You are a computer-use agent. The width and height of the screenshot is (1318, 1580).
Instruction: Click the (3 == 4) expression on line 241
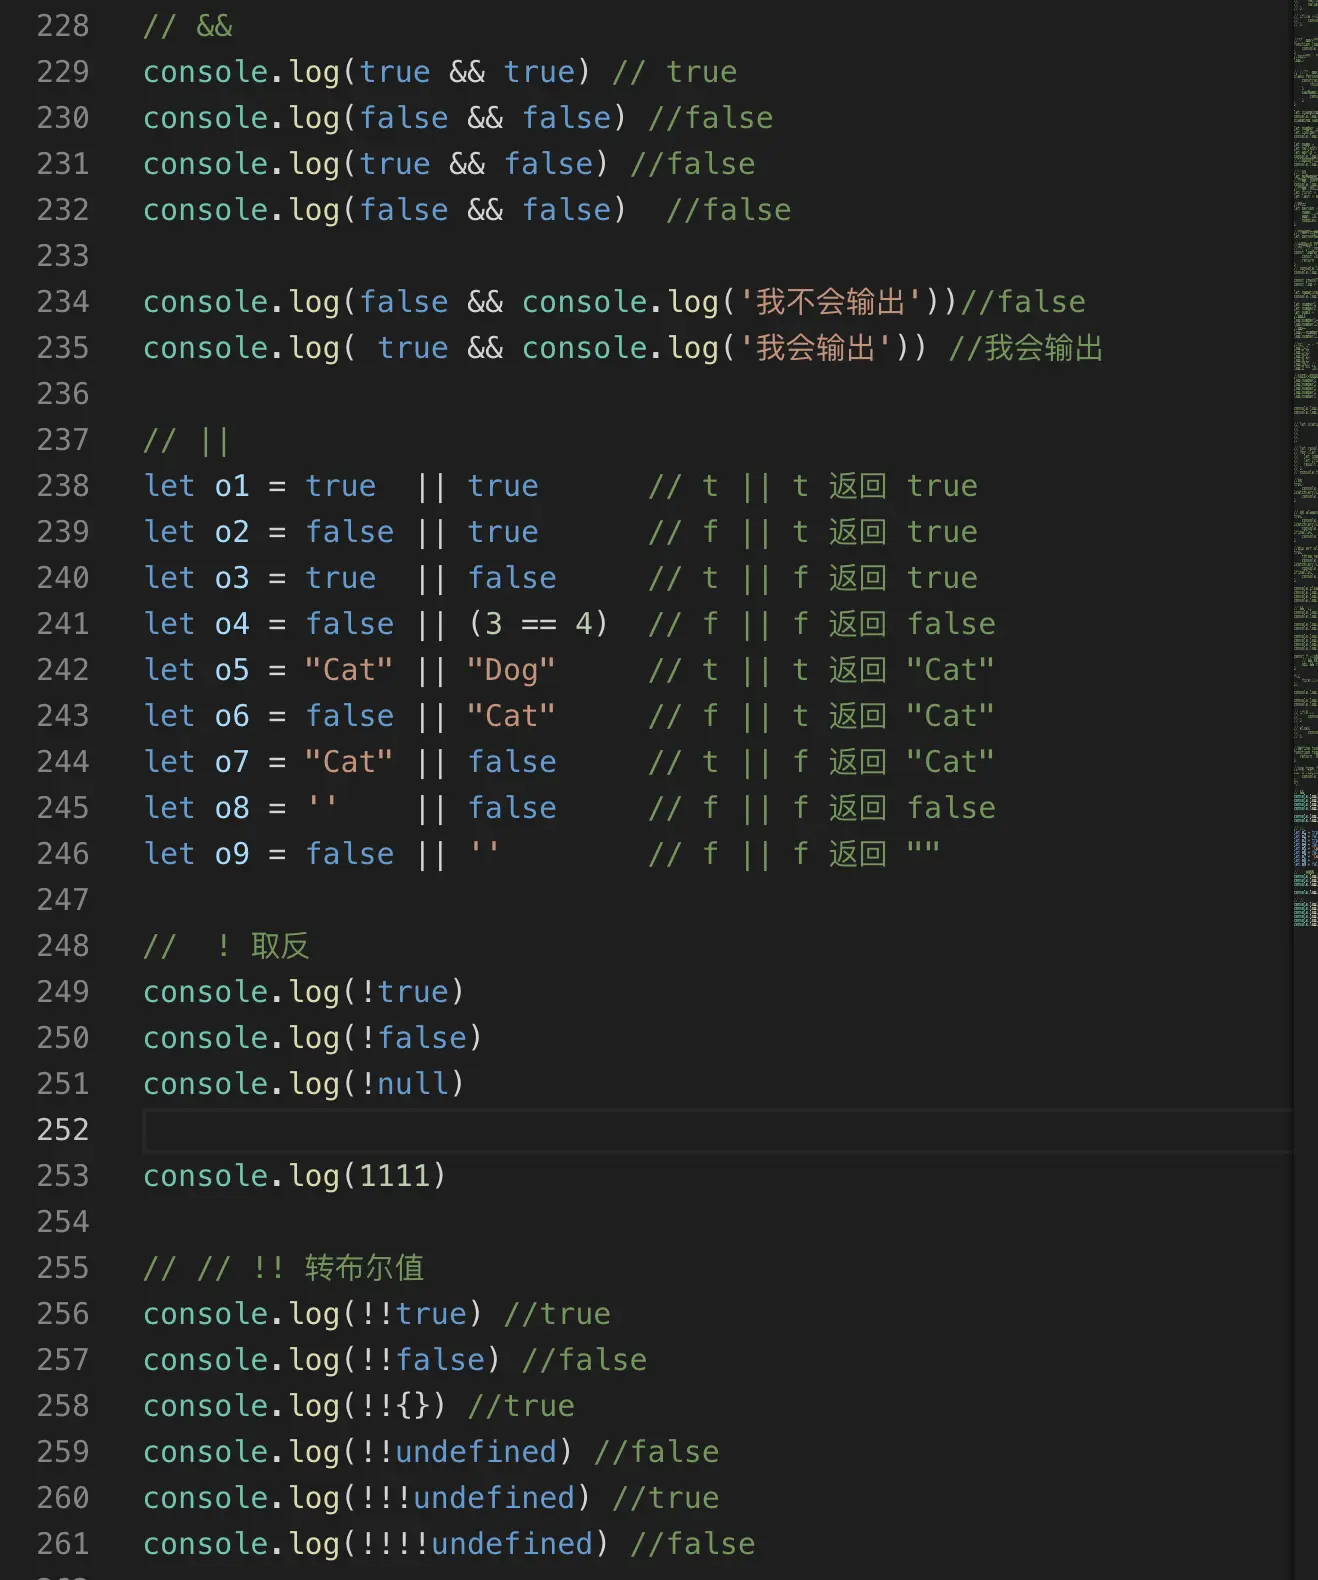click(x=538, y=624)
